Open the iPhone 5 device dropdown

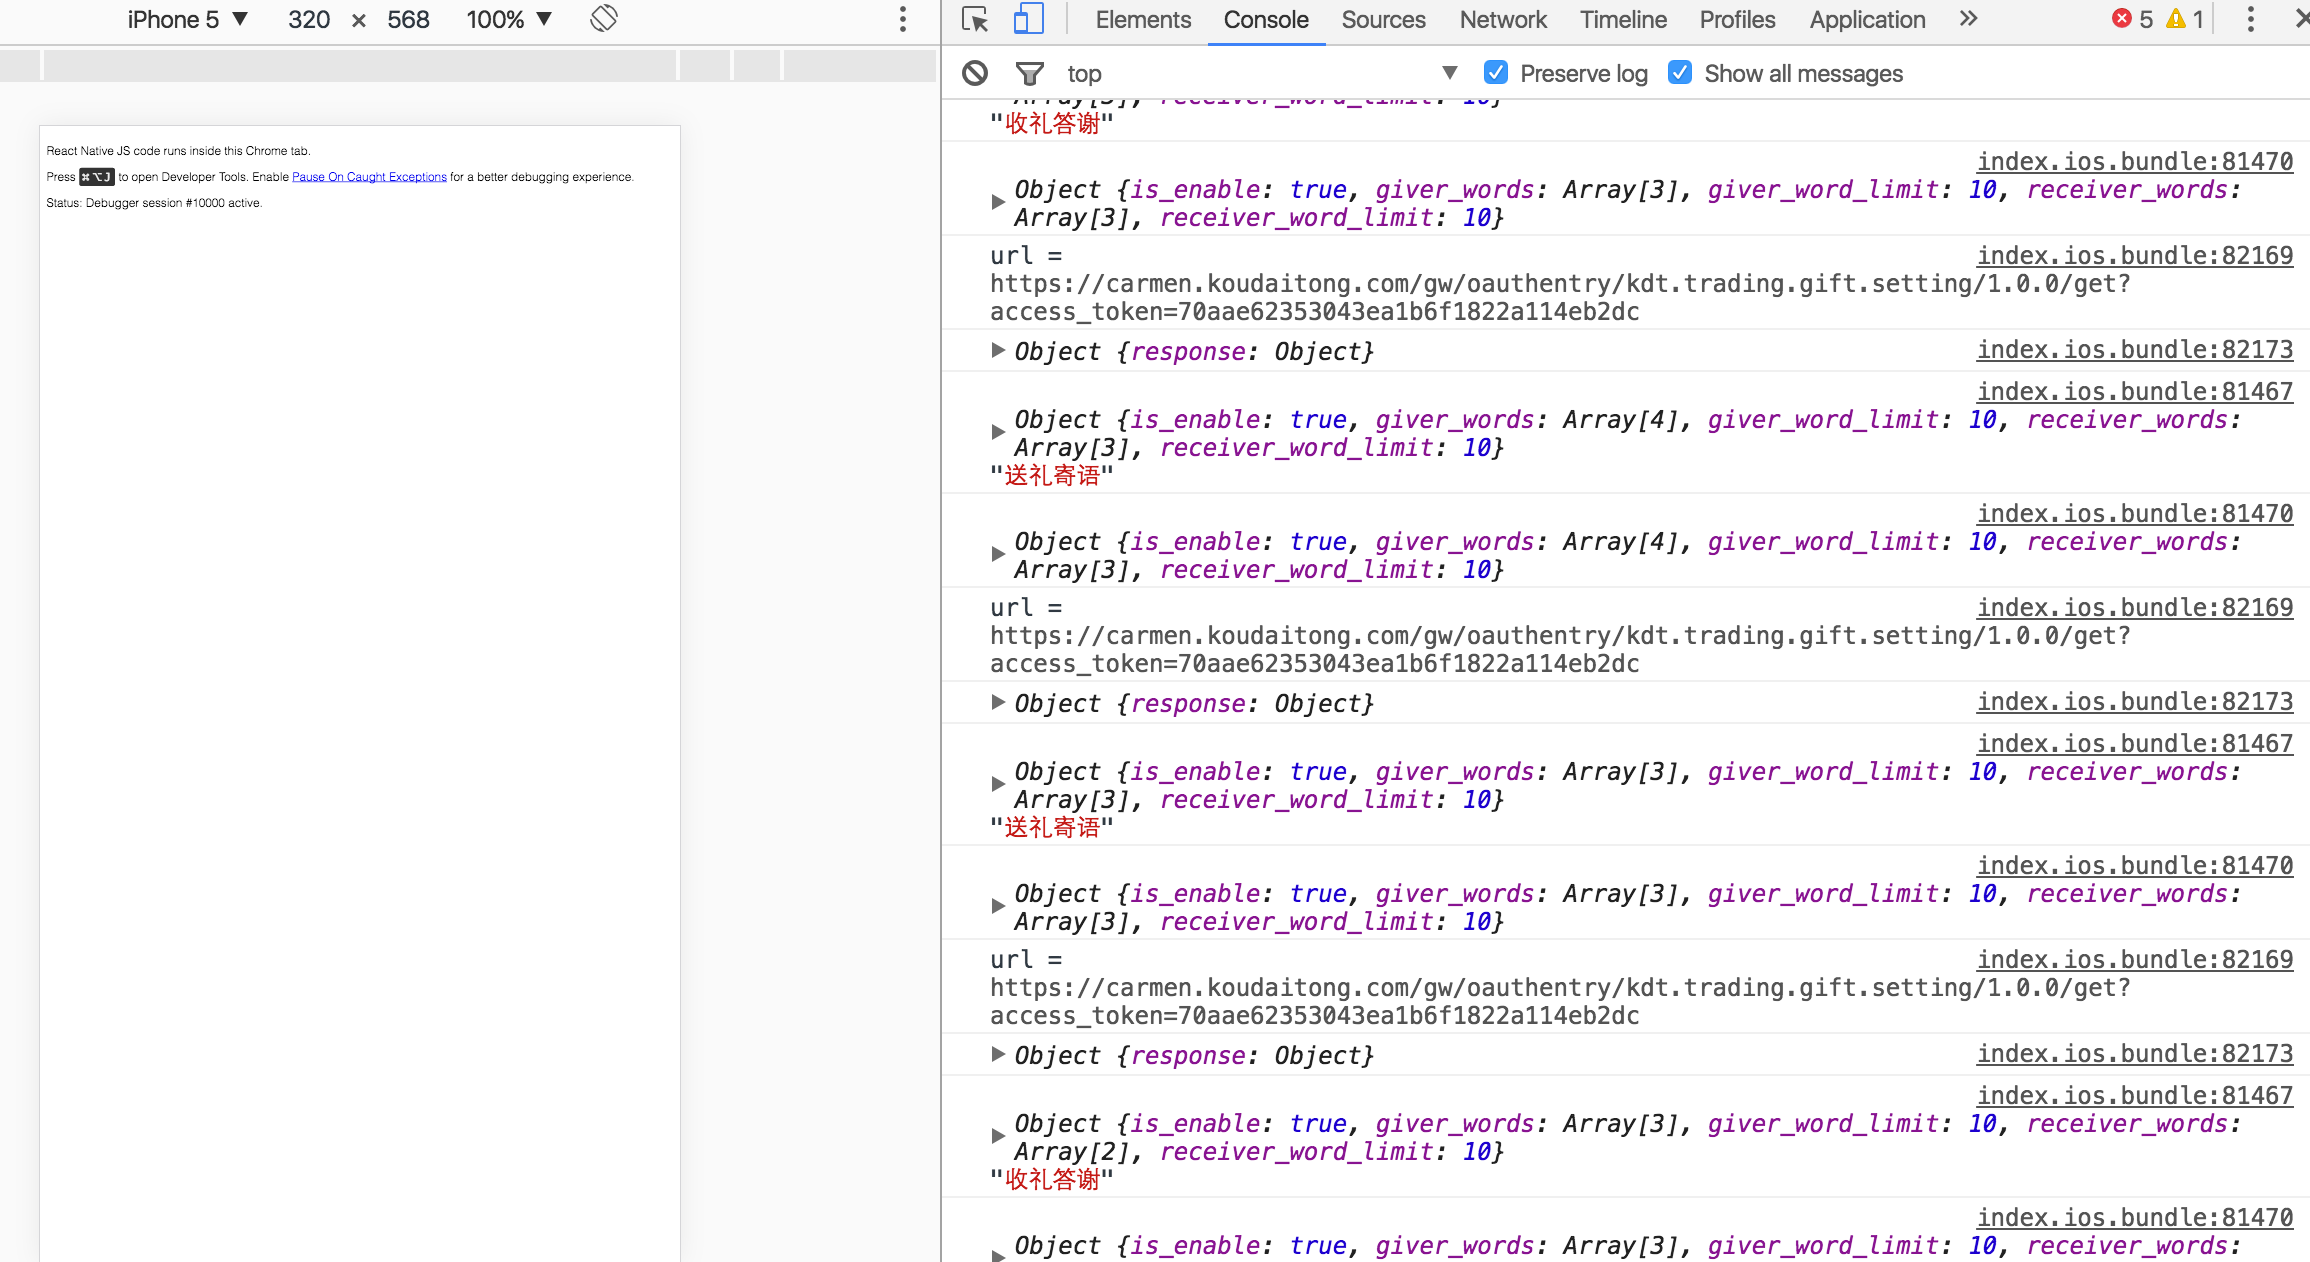187,19
